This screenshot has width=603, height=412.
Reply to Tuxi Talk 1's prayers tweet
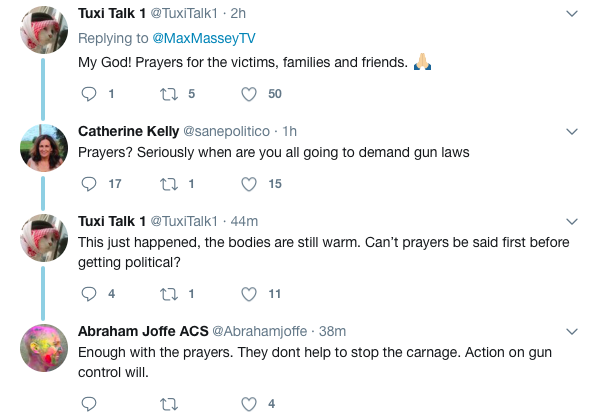tap(89, 94)
